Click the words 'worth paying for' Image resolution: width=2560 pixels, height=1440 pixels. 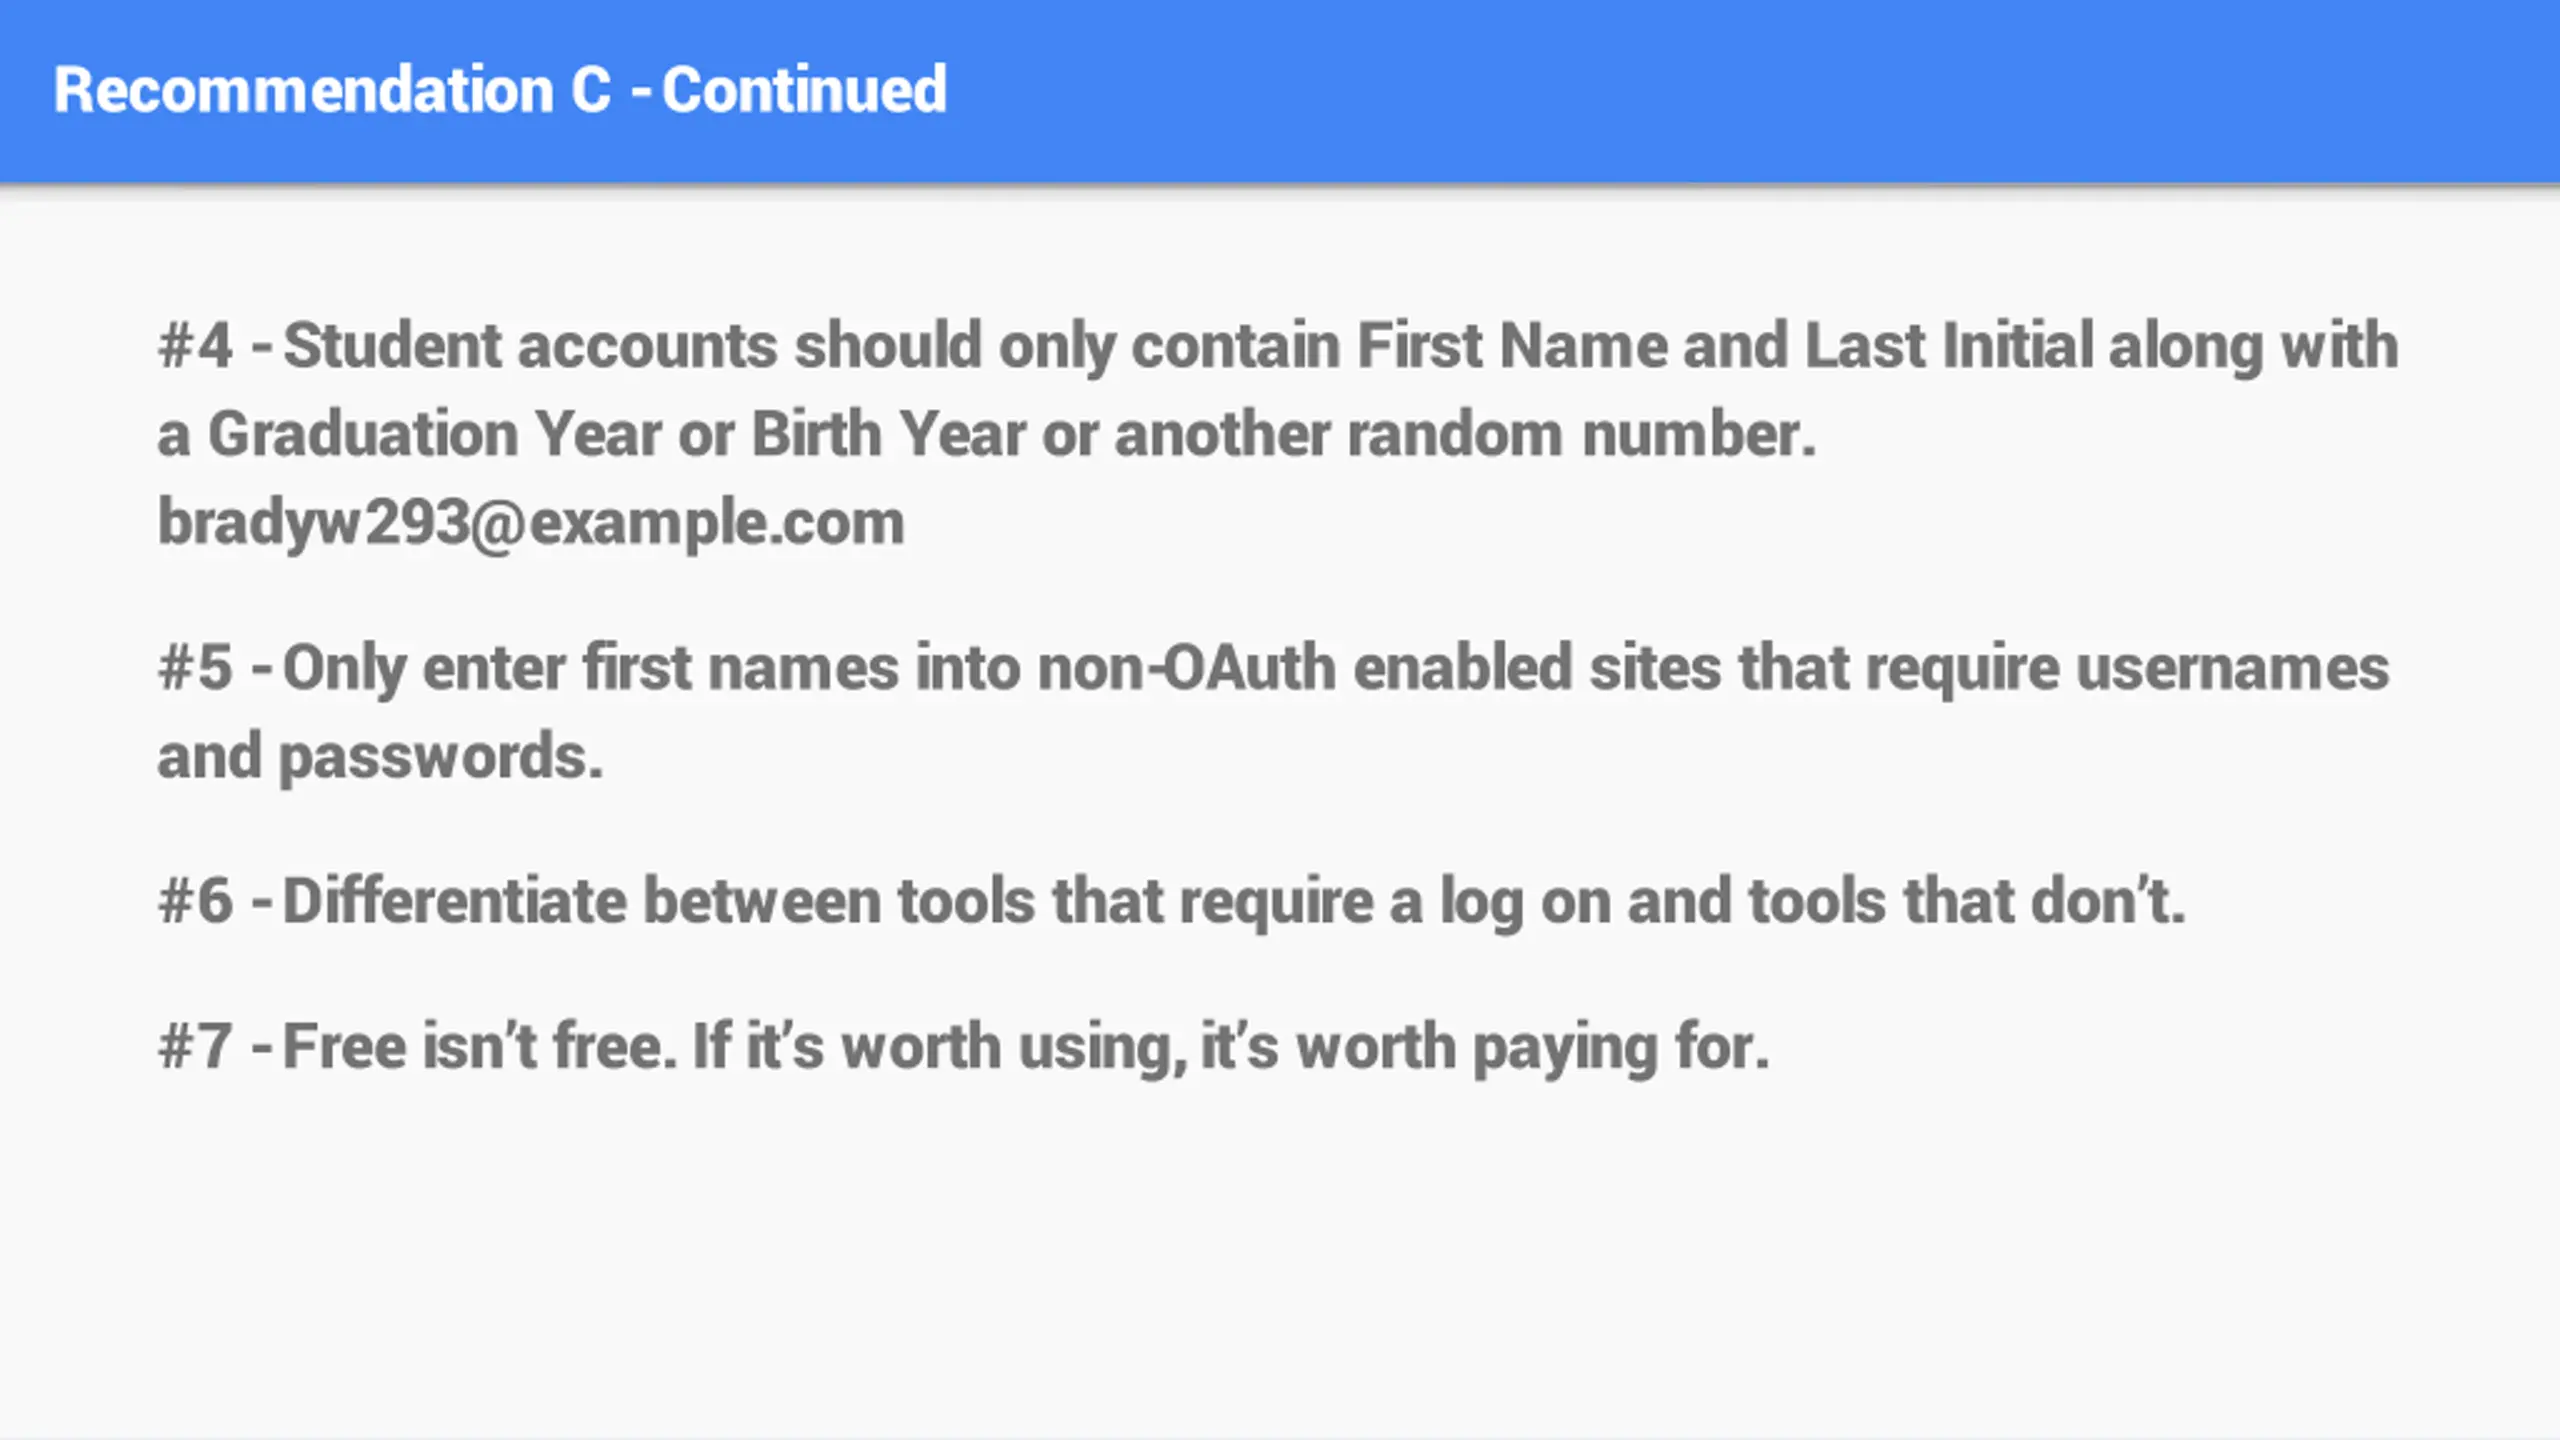(1533, 1049)
